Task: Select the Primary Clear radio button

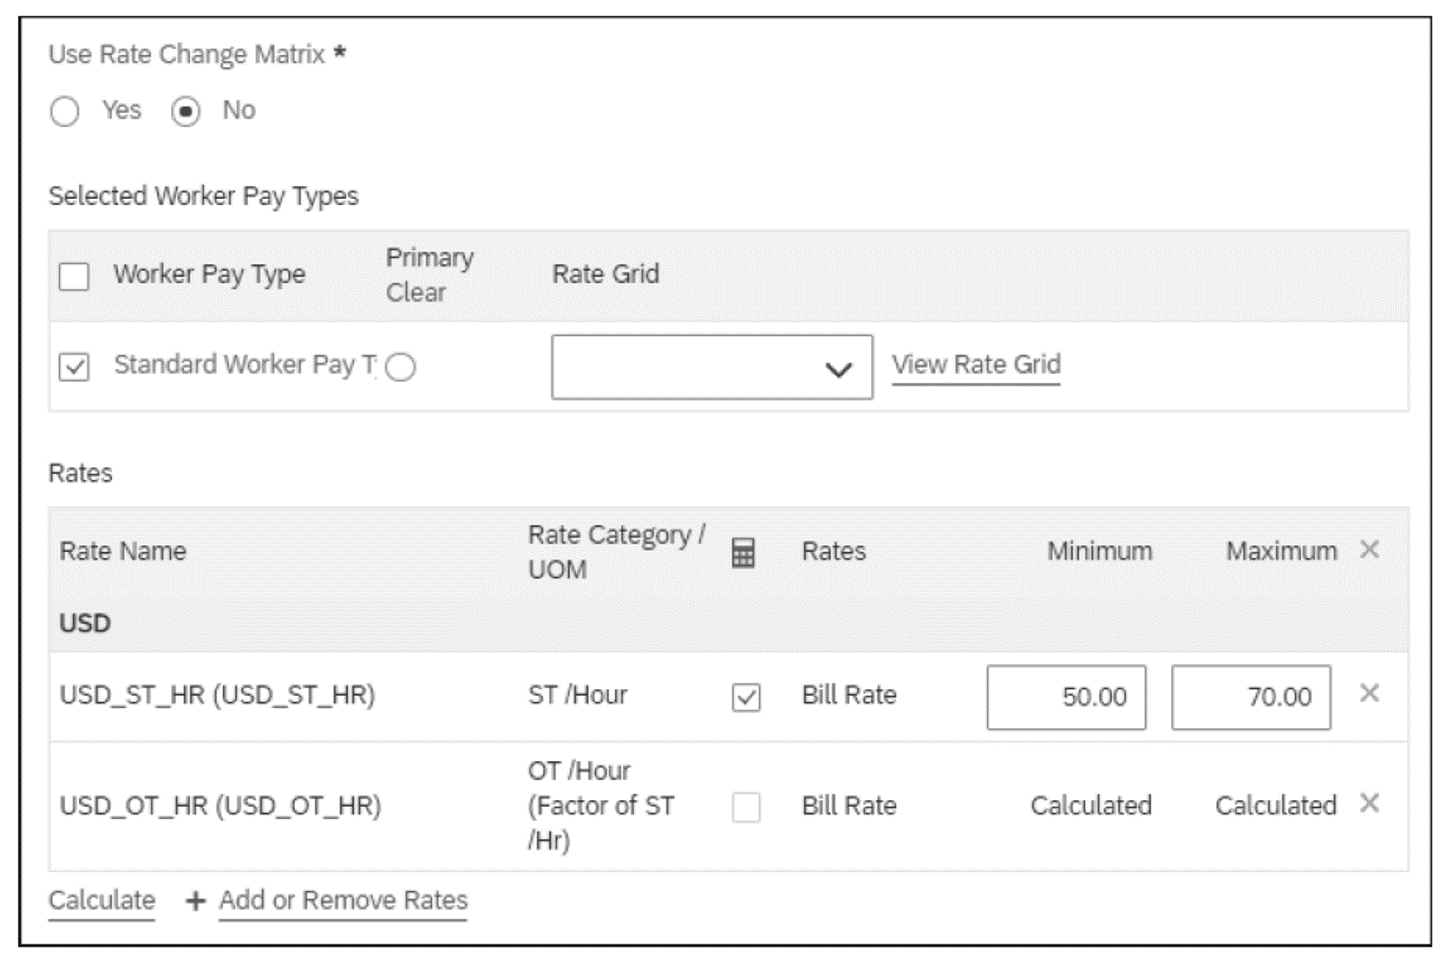Action: (x=400, y=367)
